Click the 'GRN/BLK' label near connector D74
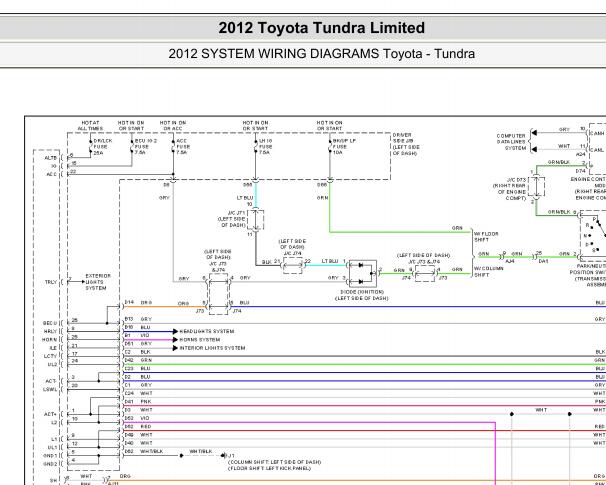This screenshot has width=606, height=485. click(x=558, y=162)
